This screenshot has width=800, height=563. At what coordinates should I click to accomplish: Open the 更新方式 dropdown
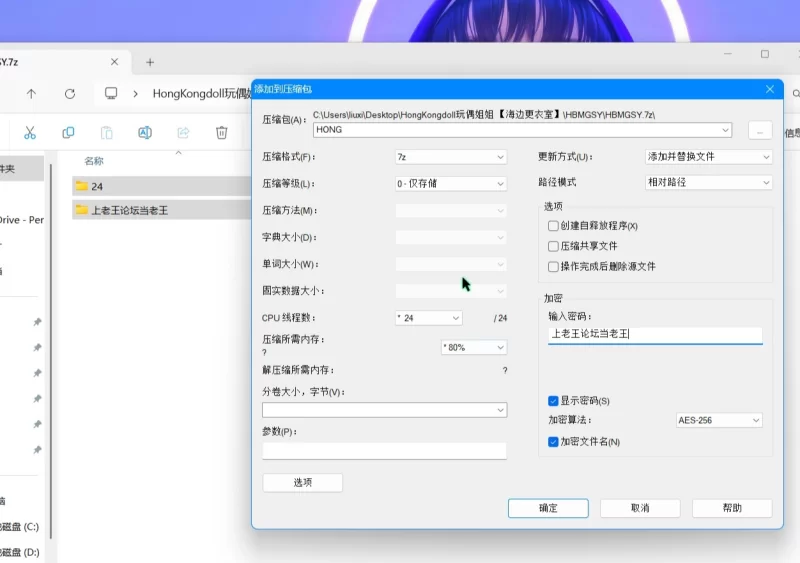709,157
